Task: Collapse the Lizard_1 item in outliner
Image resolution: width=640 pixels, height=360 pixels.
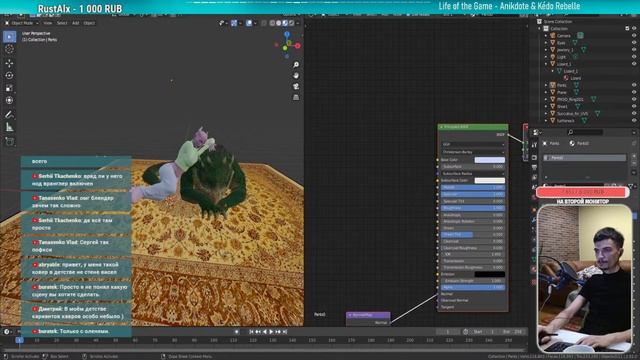Action: coord(546,64)
